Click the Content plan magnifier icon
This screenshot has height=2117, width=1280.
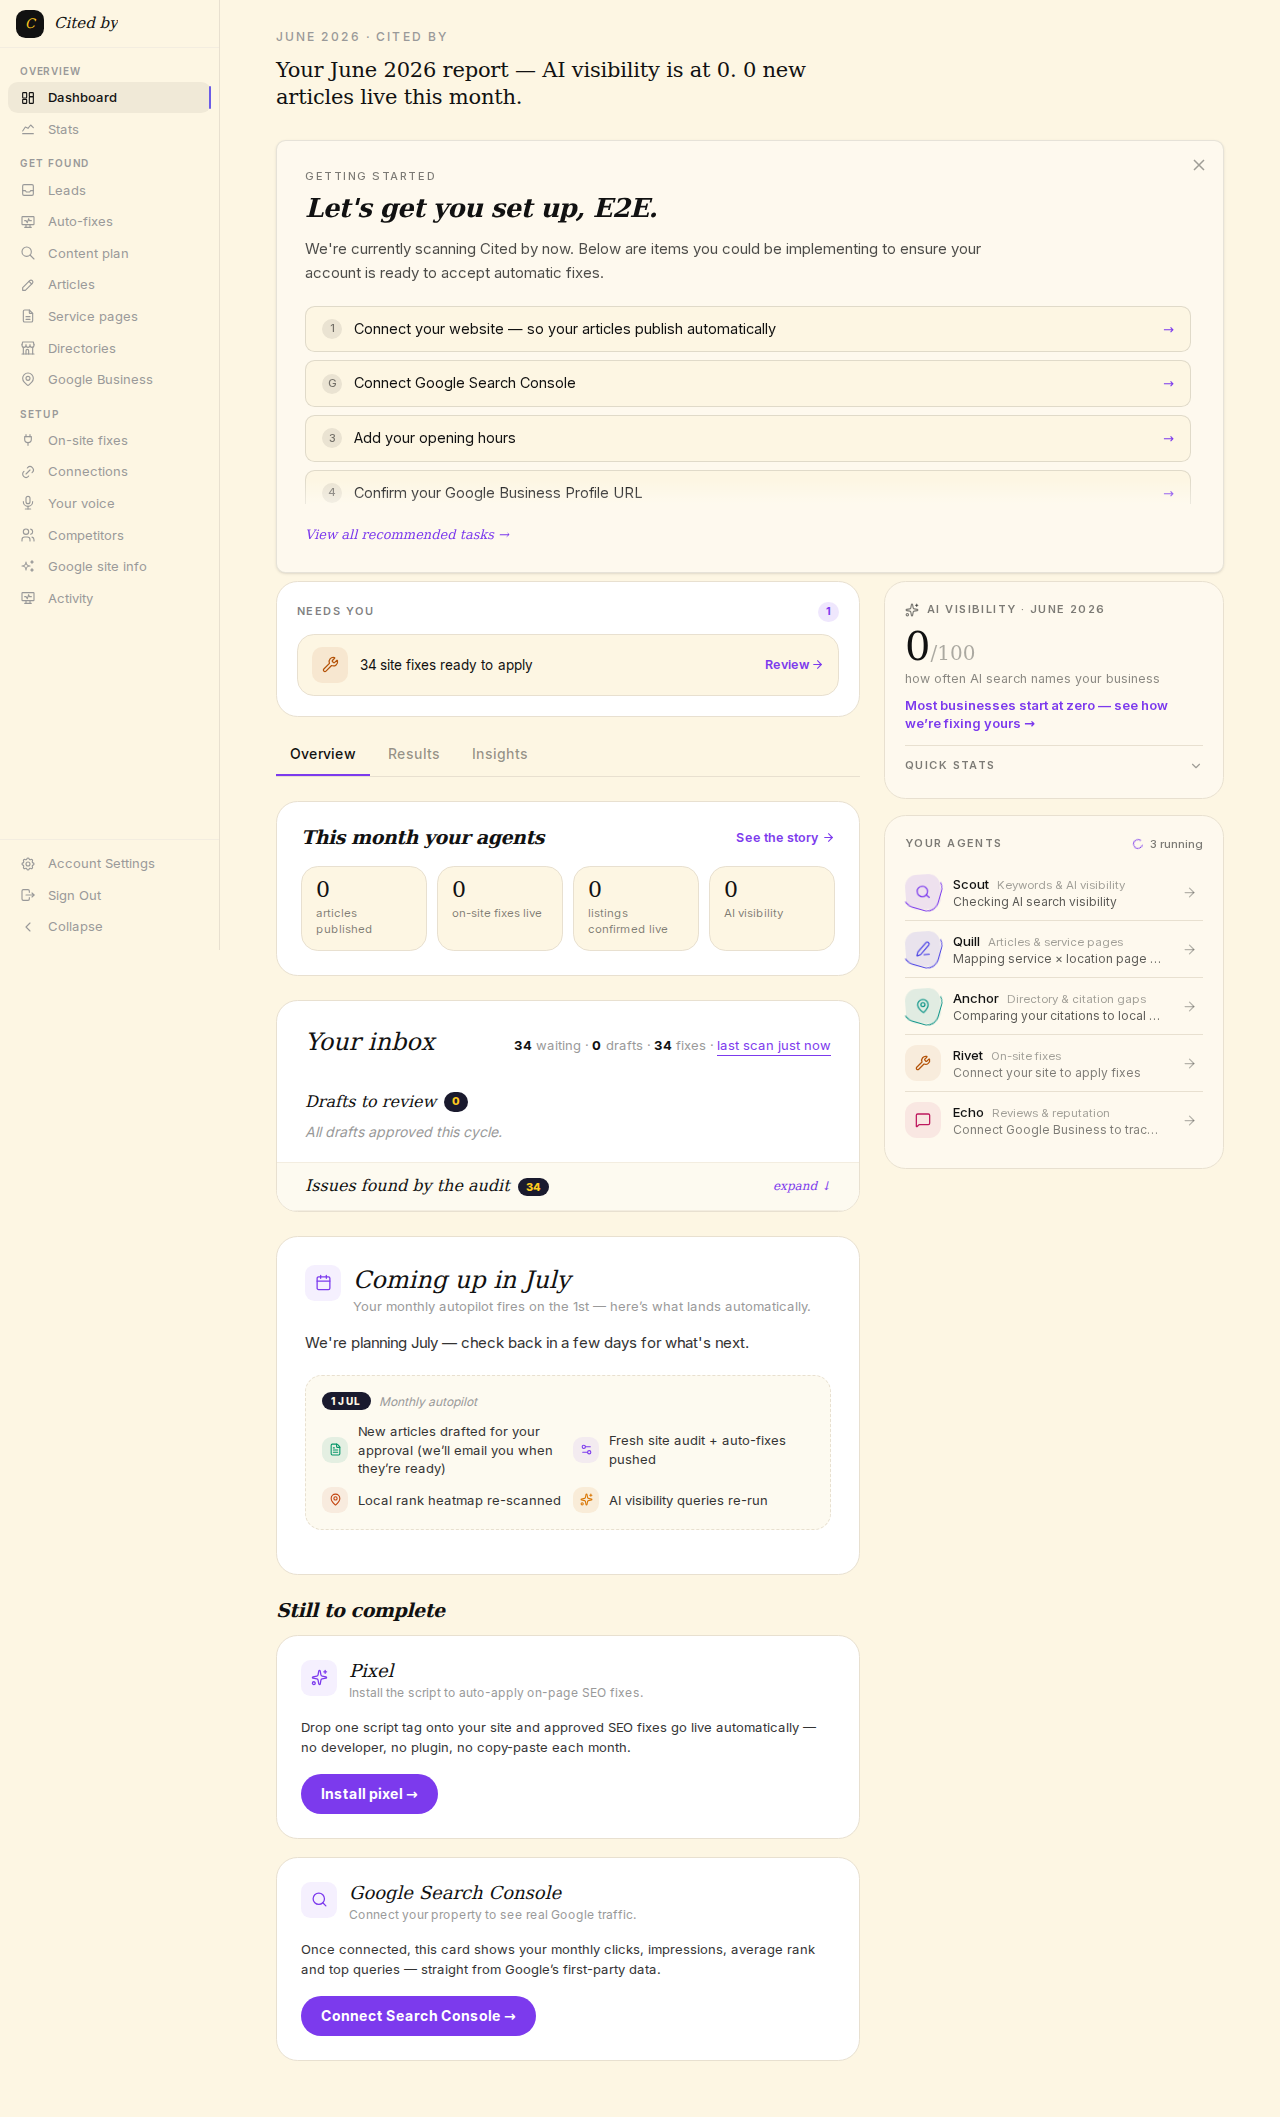click(28, 254)
